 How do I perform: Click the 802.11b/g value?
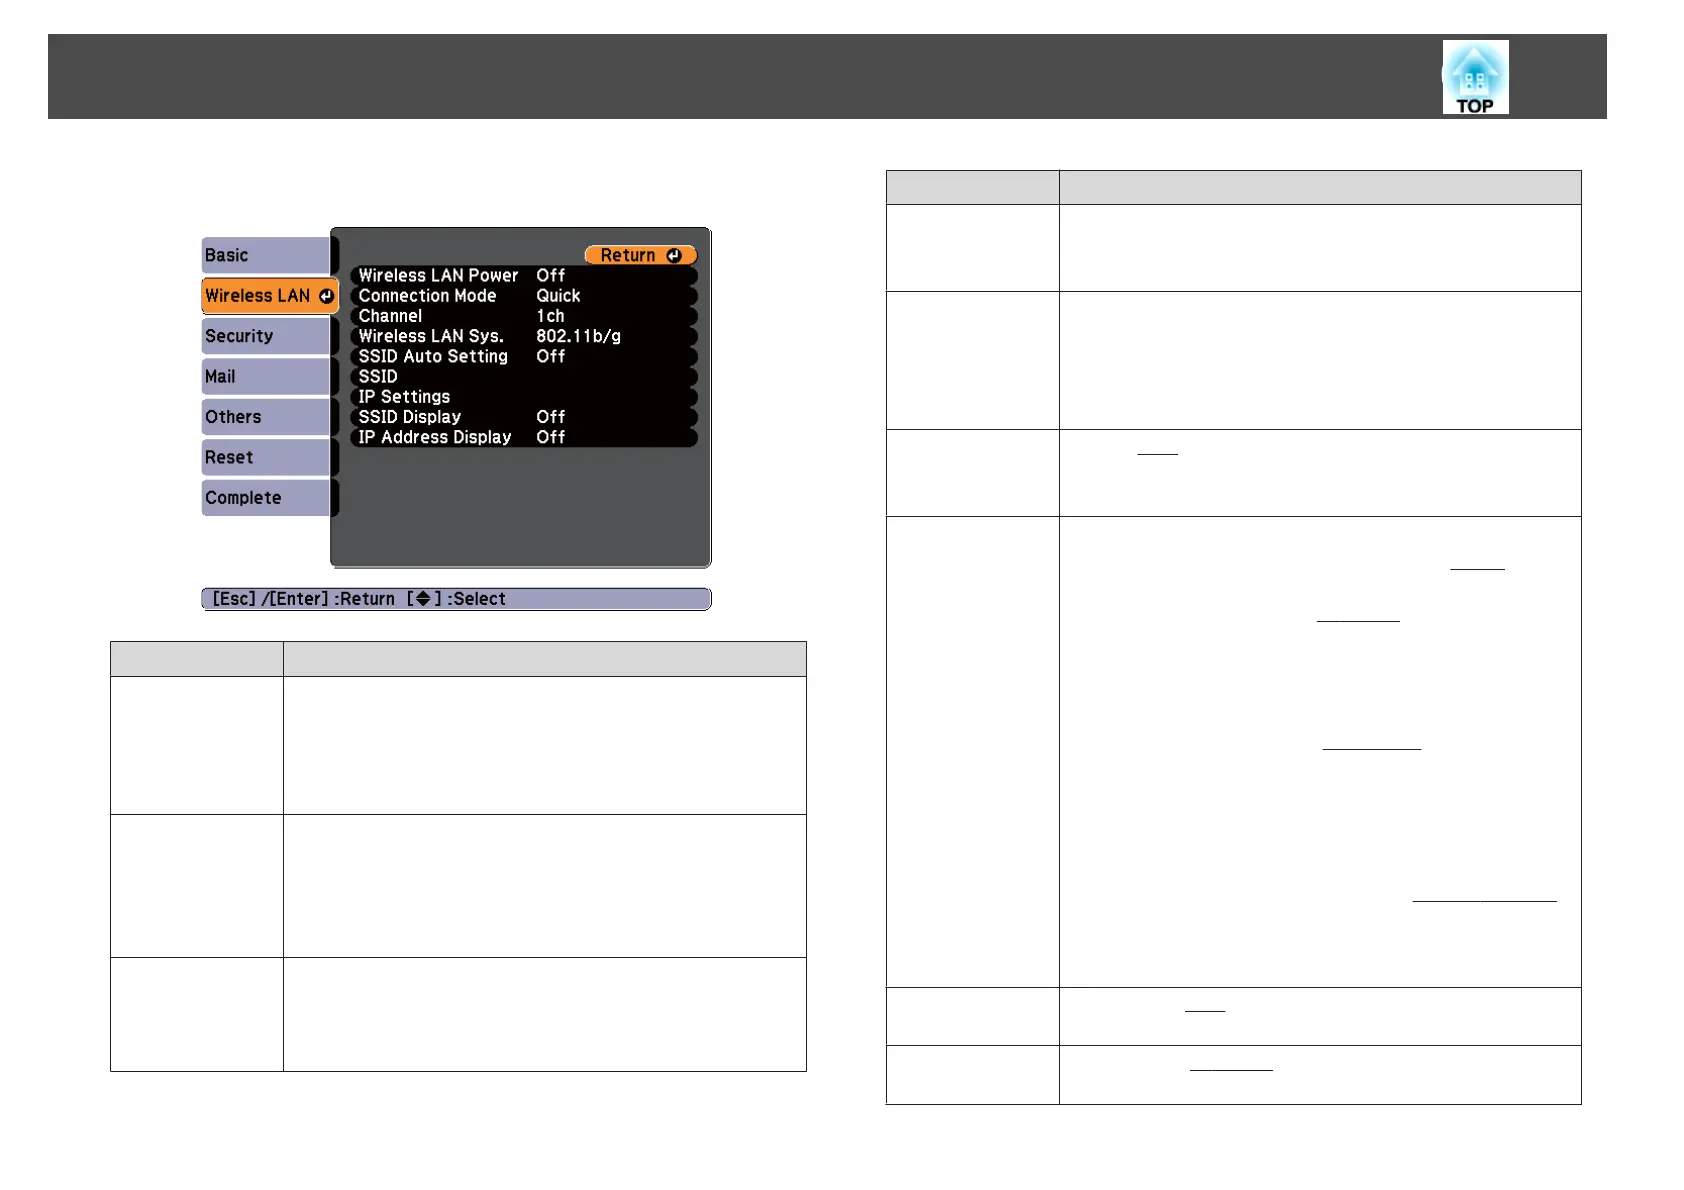578,336
